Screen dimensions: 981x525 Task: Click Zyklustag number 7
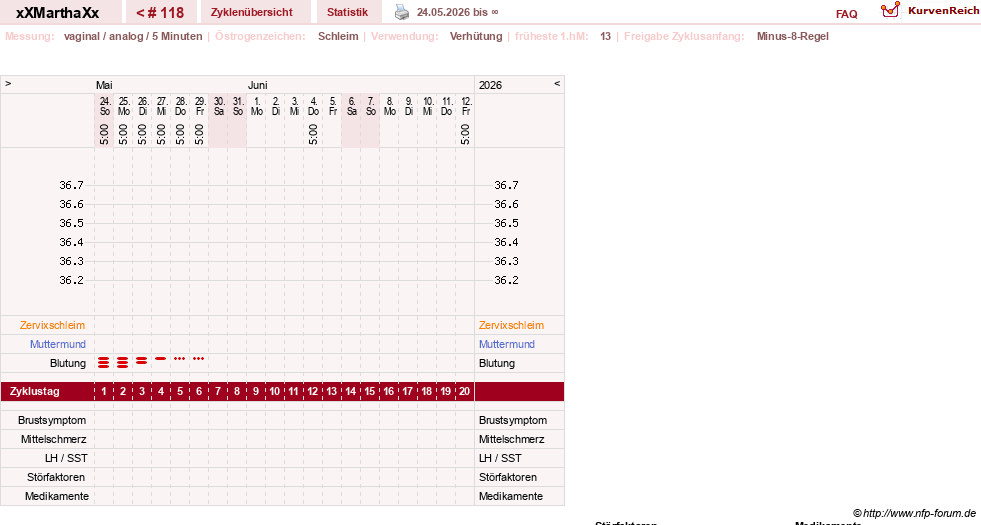click(x=218, y=392)
